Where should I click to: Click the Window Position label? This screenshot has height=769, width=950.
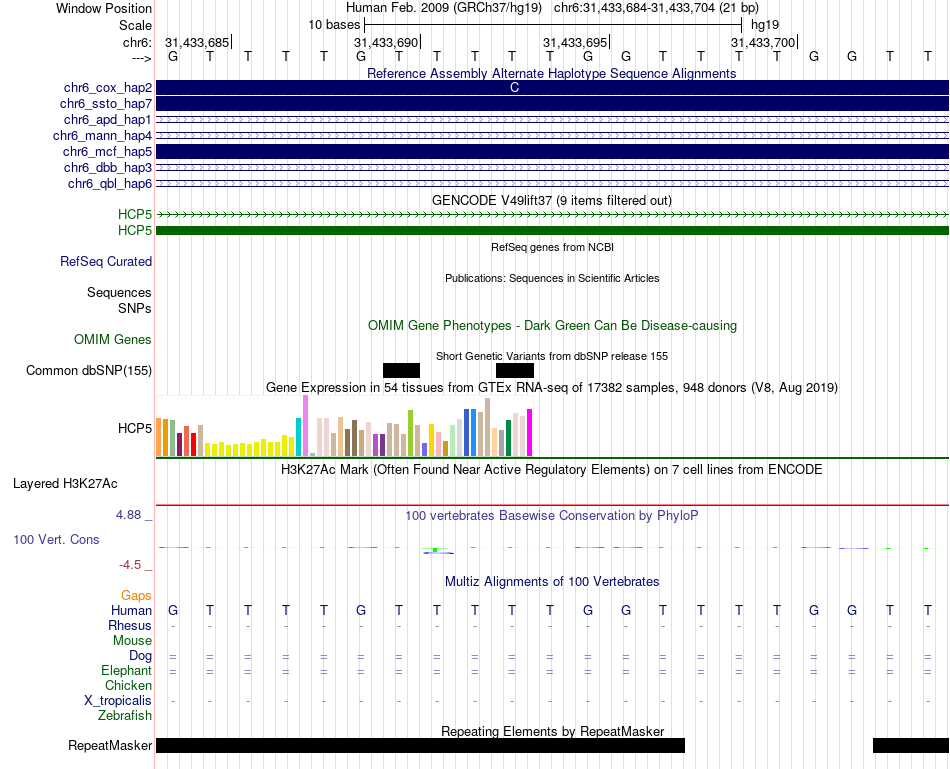point(104,8)
